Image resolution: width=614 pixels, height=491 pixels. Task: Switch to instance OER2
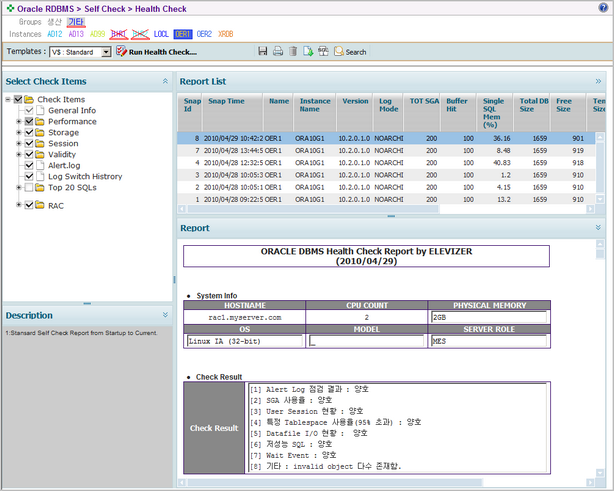[204, 34]
